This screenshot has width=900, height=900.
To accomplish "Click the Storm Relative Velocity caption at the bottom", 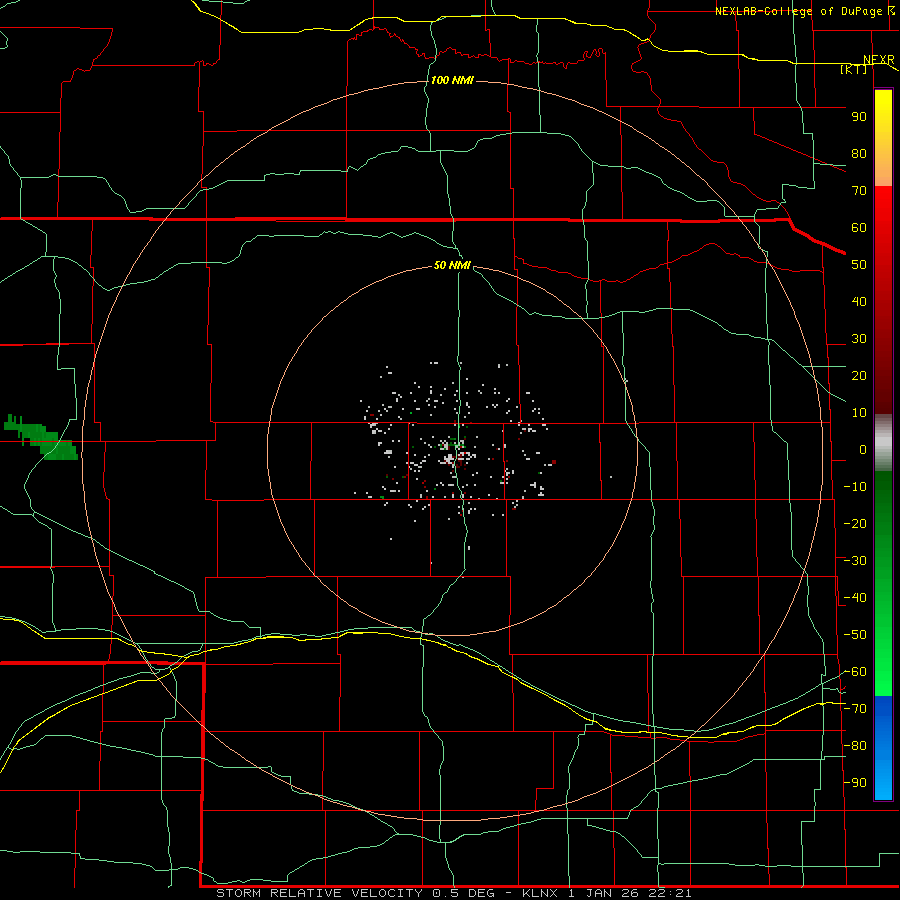I will pyautogui.click(x=453, y=893).
